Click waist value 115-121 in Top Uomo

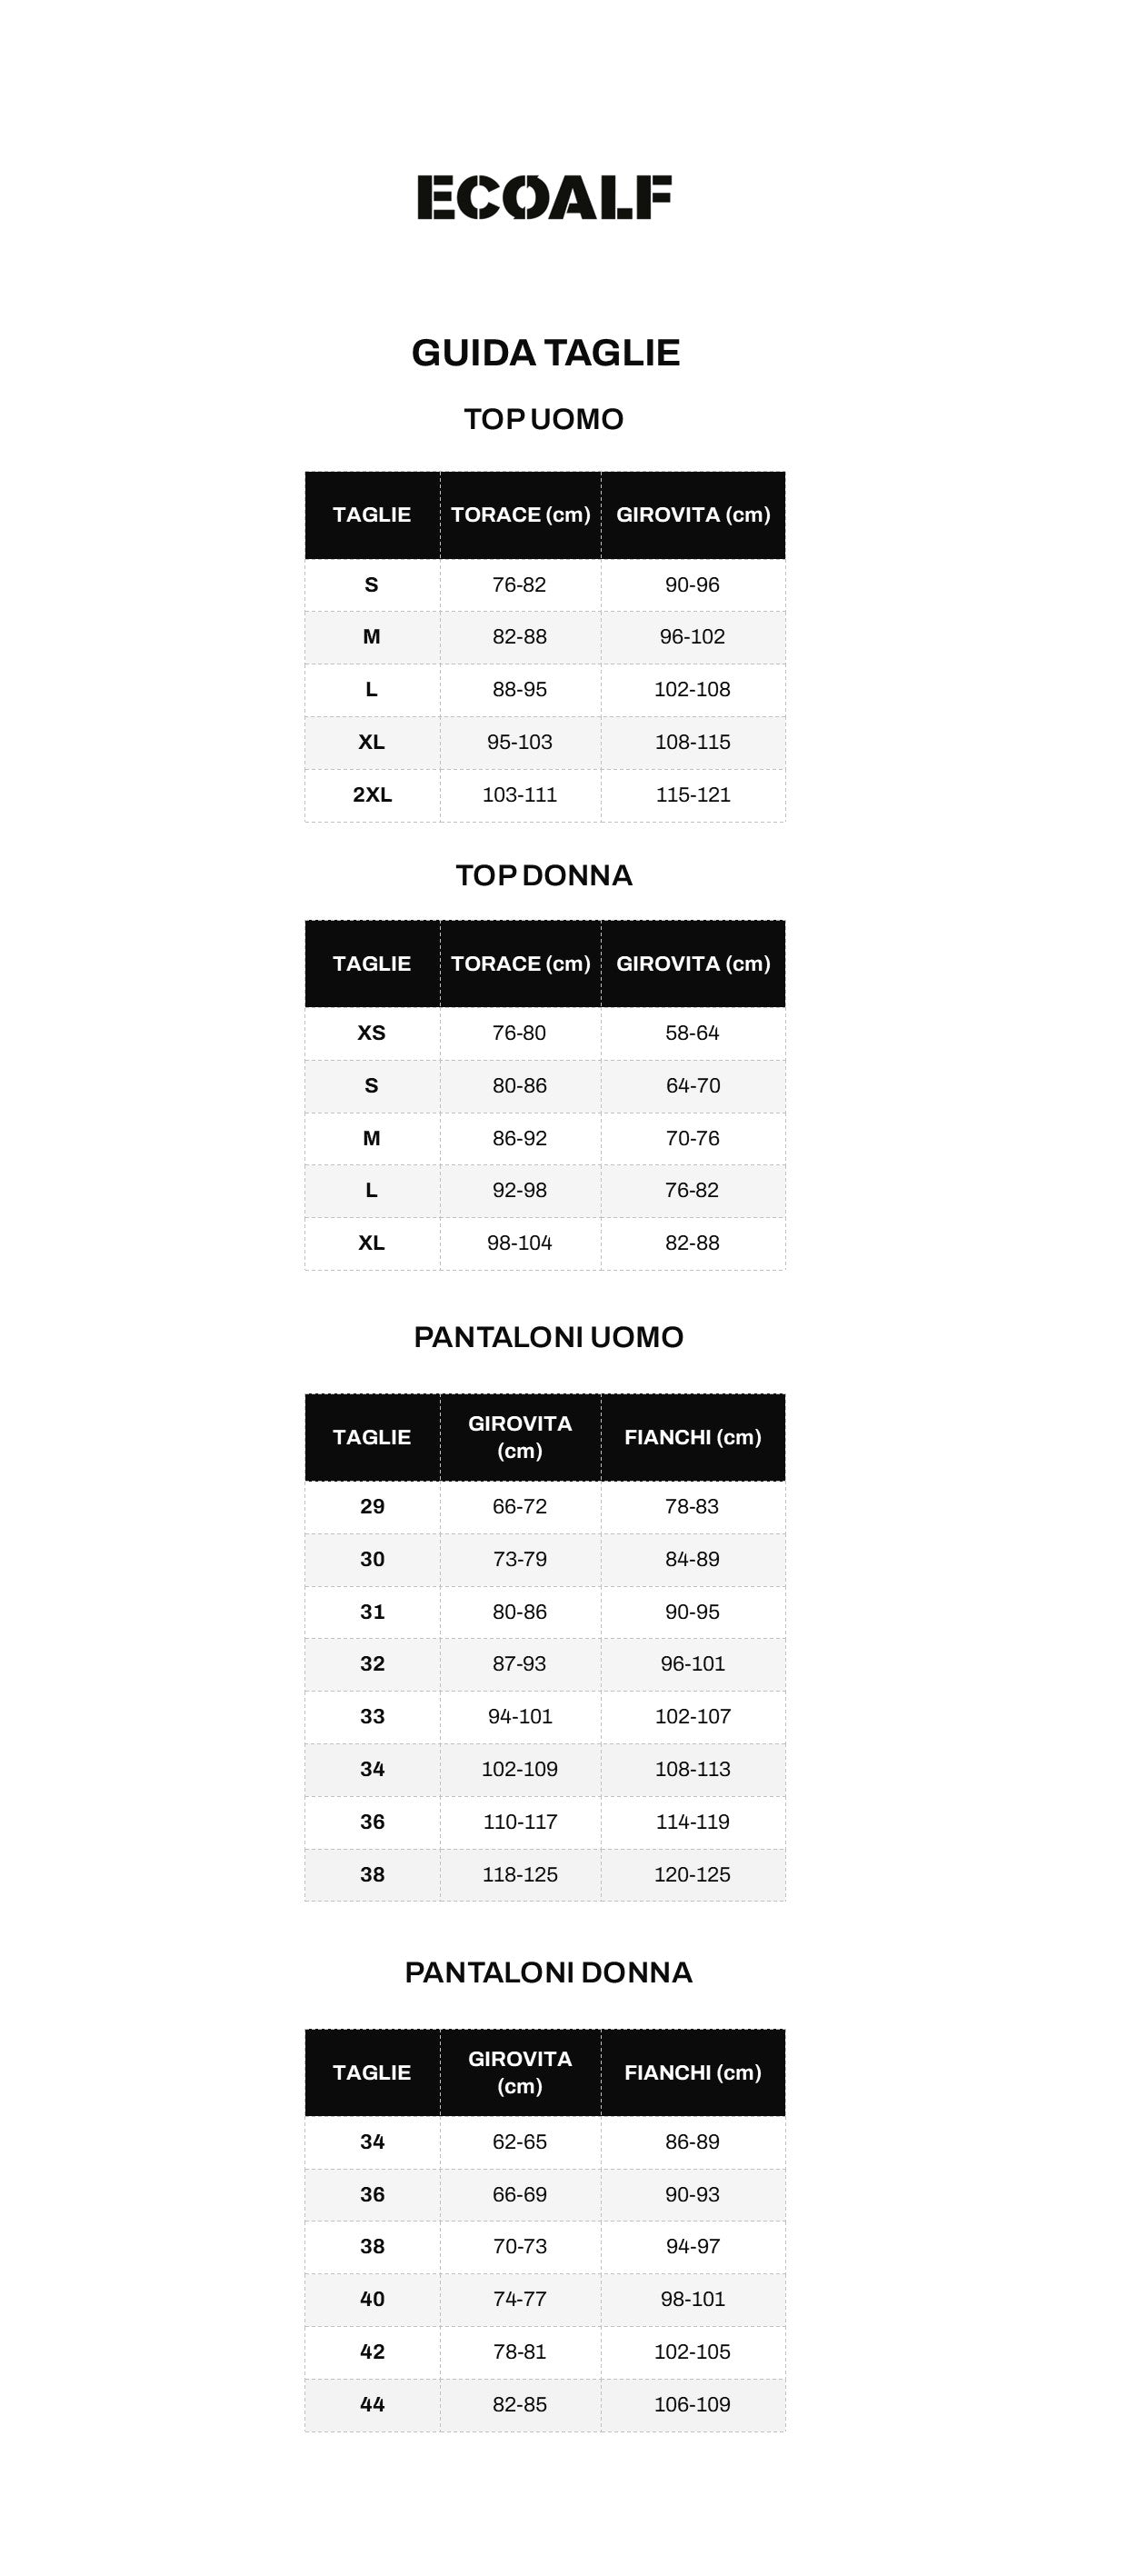[x=692, y=795]
